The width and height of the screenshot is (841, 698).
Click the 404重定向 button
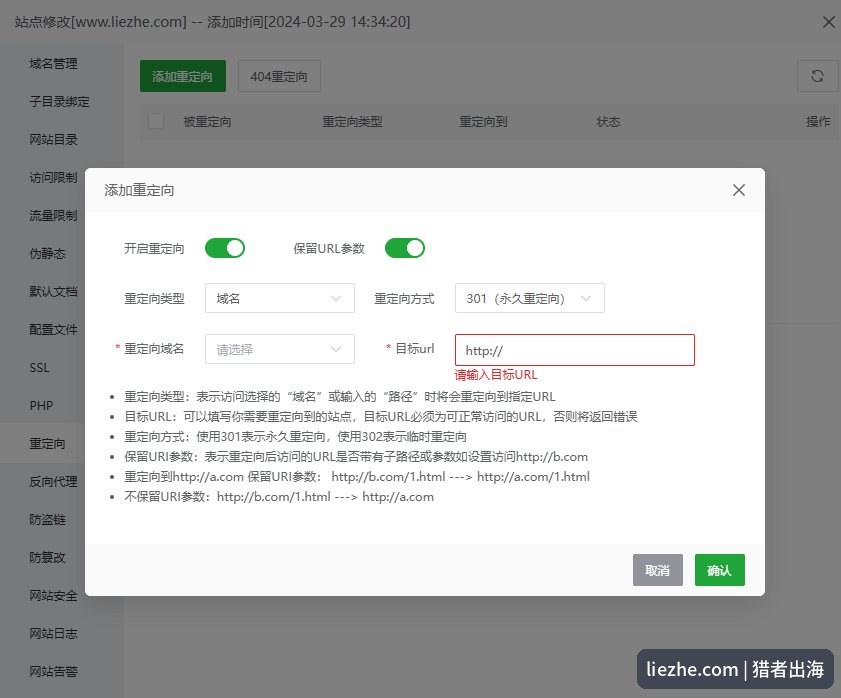(279, 76)
